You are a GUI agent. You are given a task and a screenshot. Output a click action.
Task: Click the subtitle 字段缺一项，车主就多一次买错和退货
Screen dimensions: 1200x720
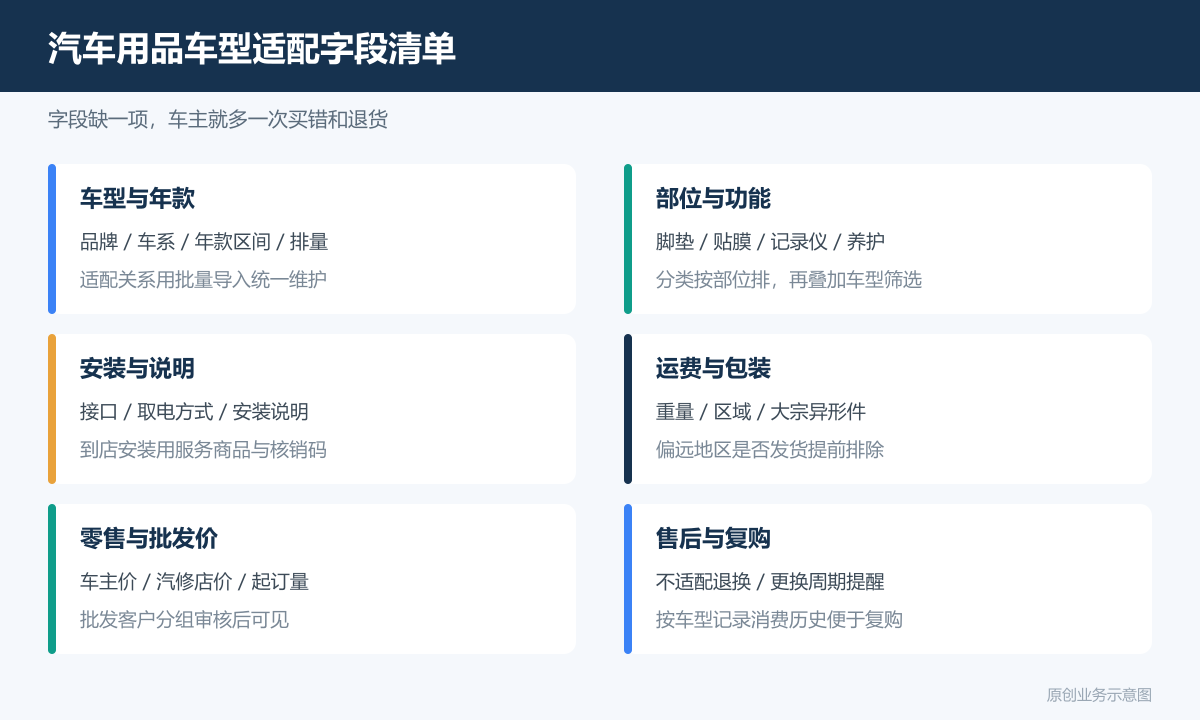(218, 120)
